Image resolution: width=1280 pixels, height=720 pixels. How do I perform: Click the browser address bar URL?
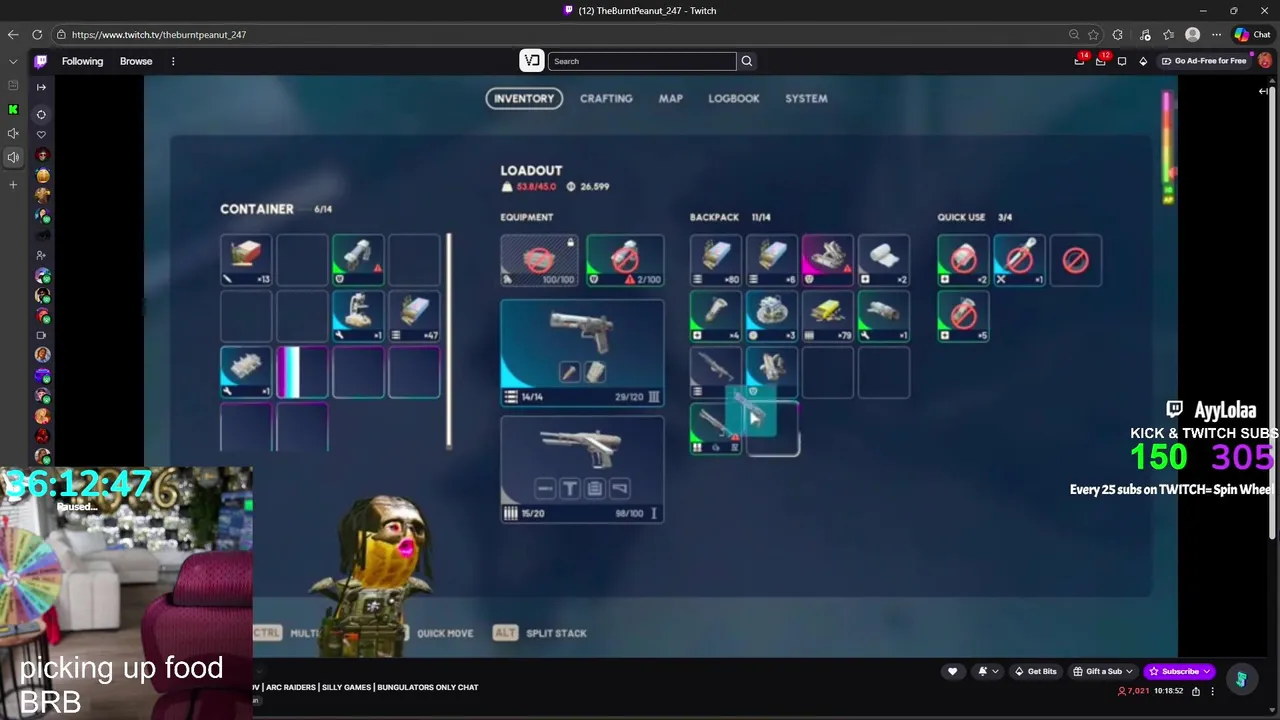tap(159, 34)
